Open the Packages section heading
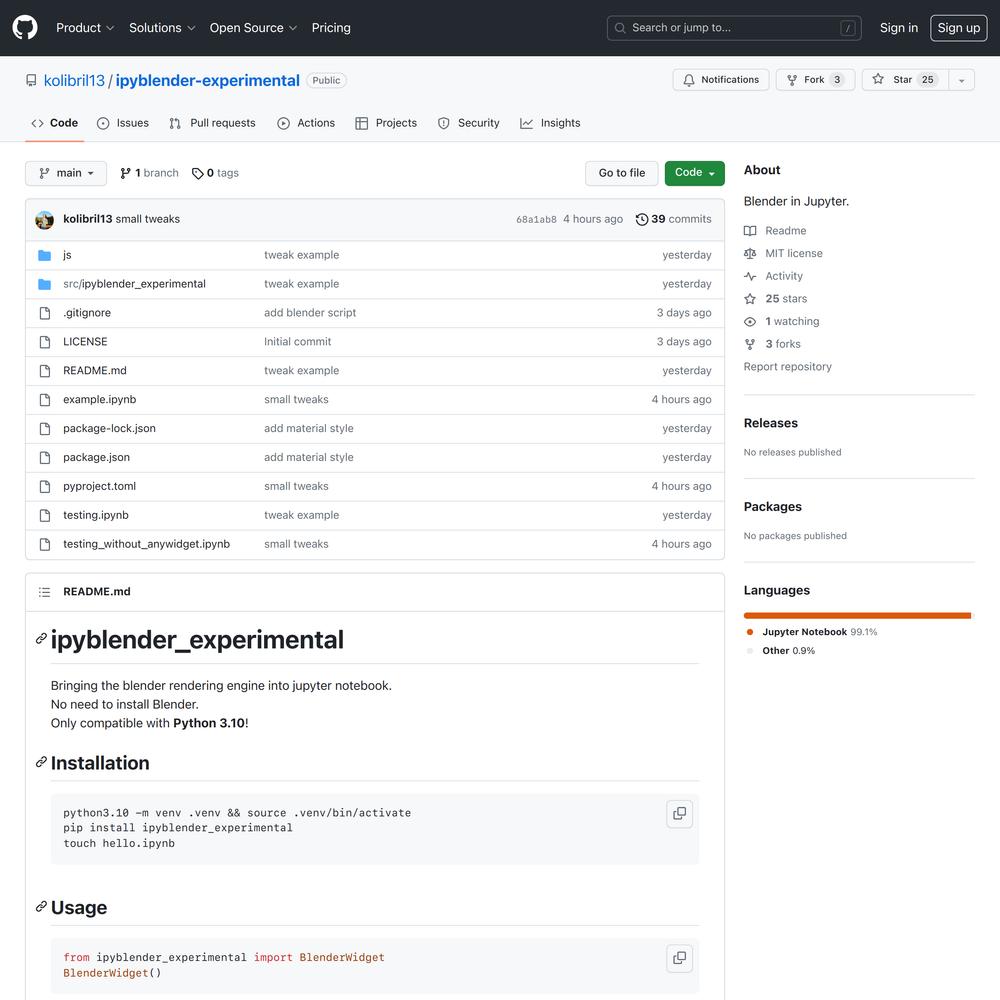This screenshot has width=1000, height=1000. tap(772, 507)
